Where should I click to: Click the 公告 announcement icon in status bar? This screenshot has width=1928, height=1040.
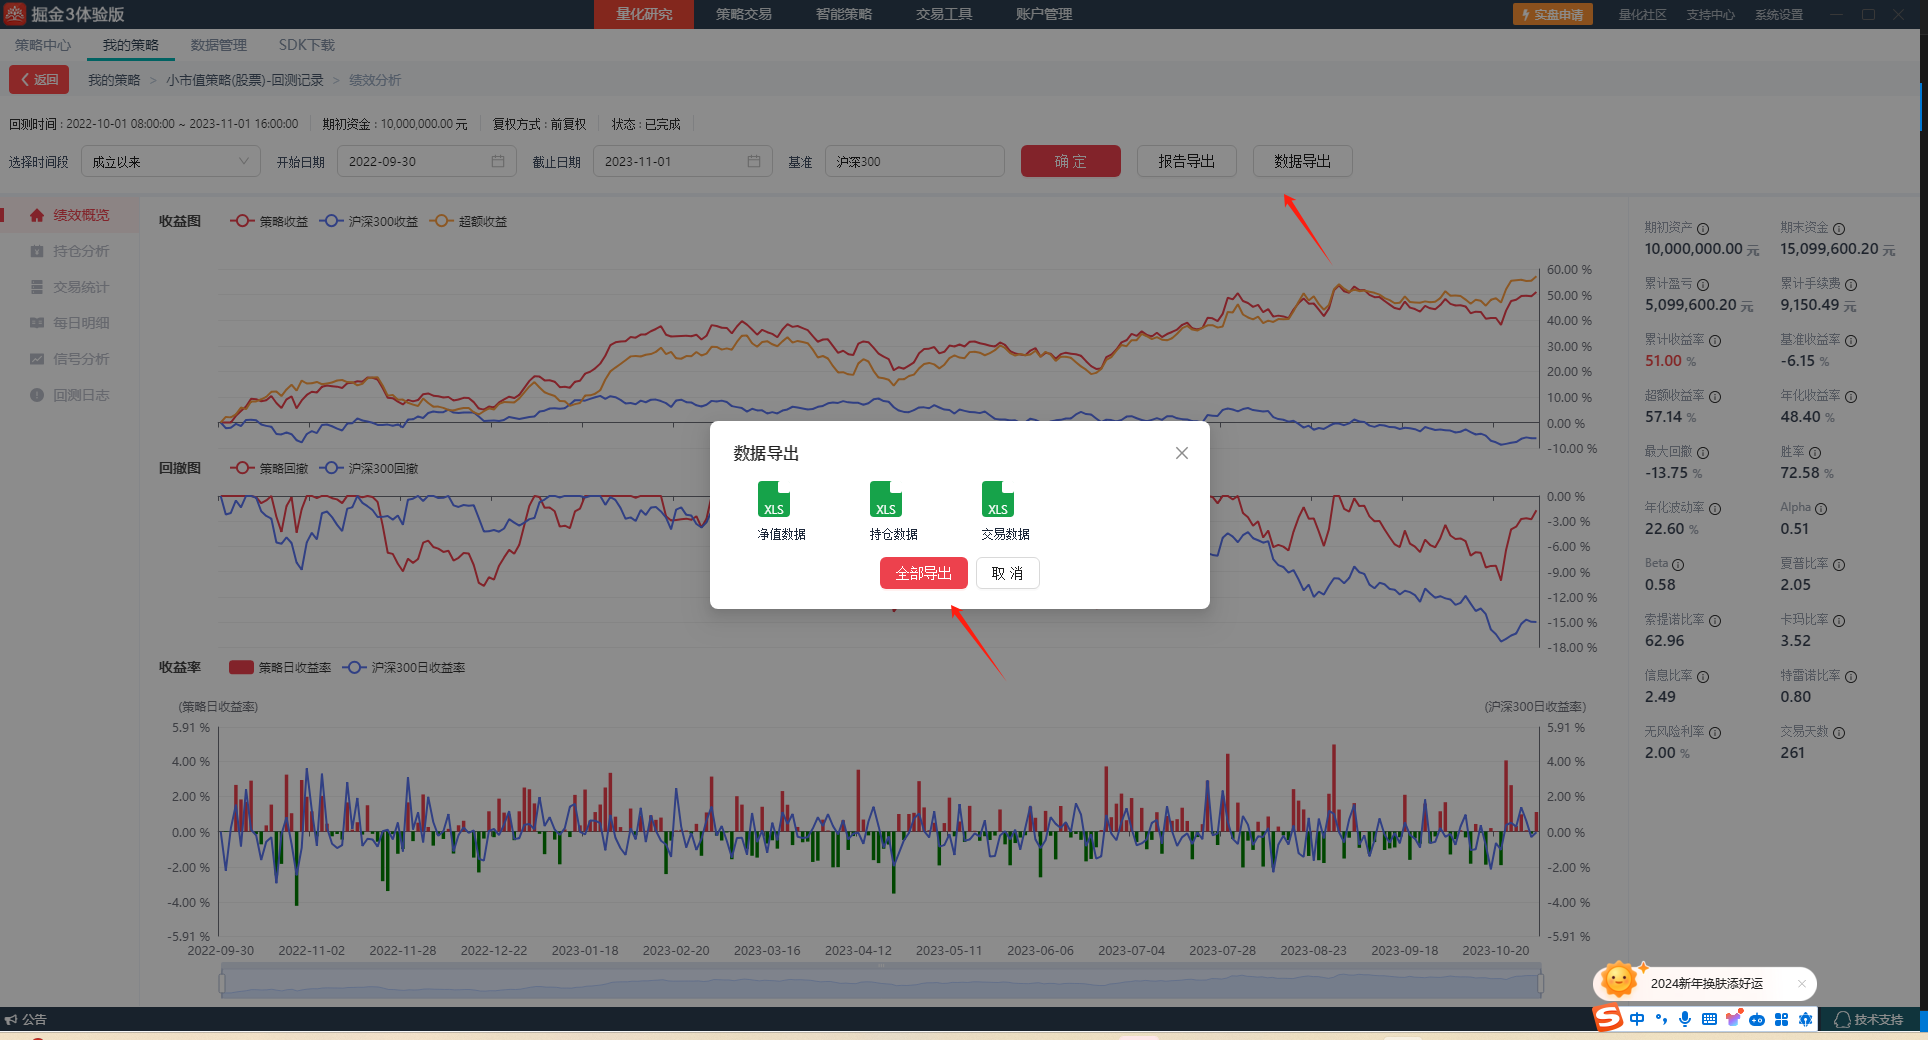pyautogui.click(x=12, y=1019)
